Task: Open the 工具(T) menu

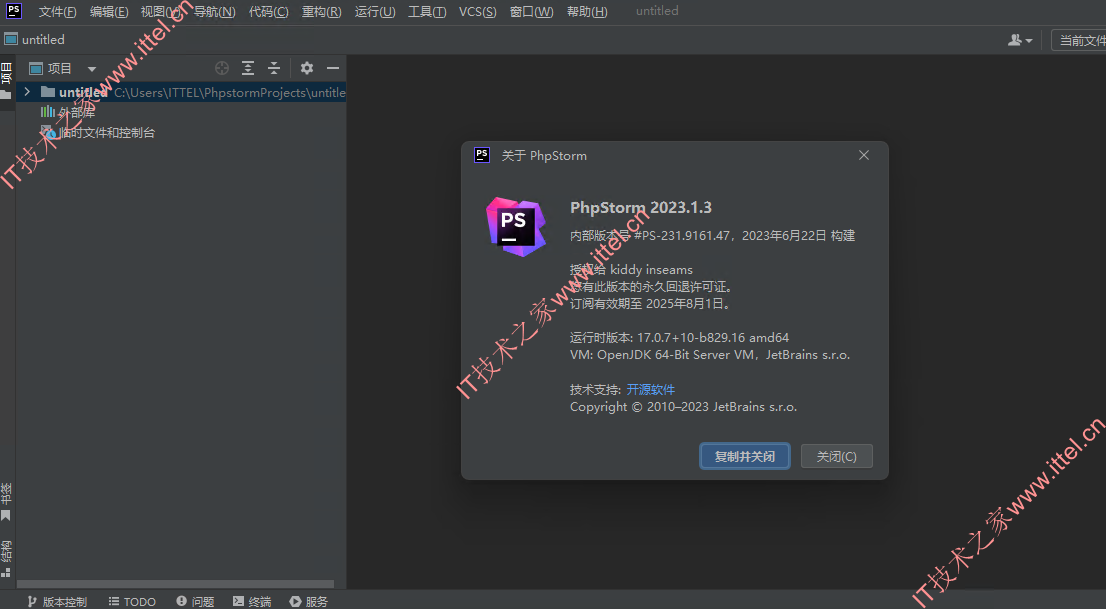Action: 427,11
